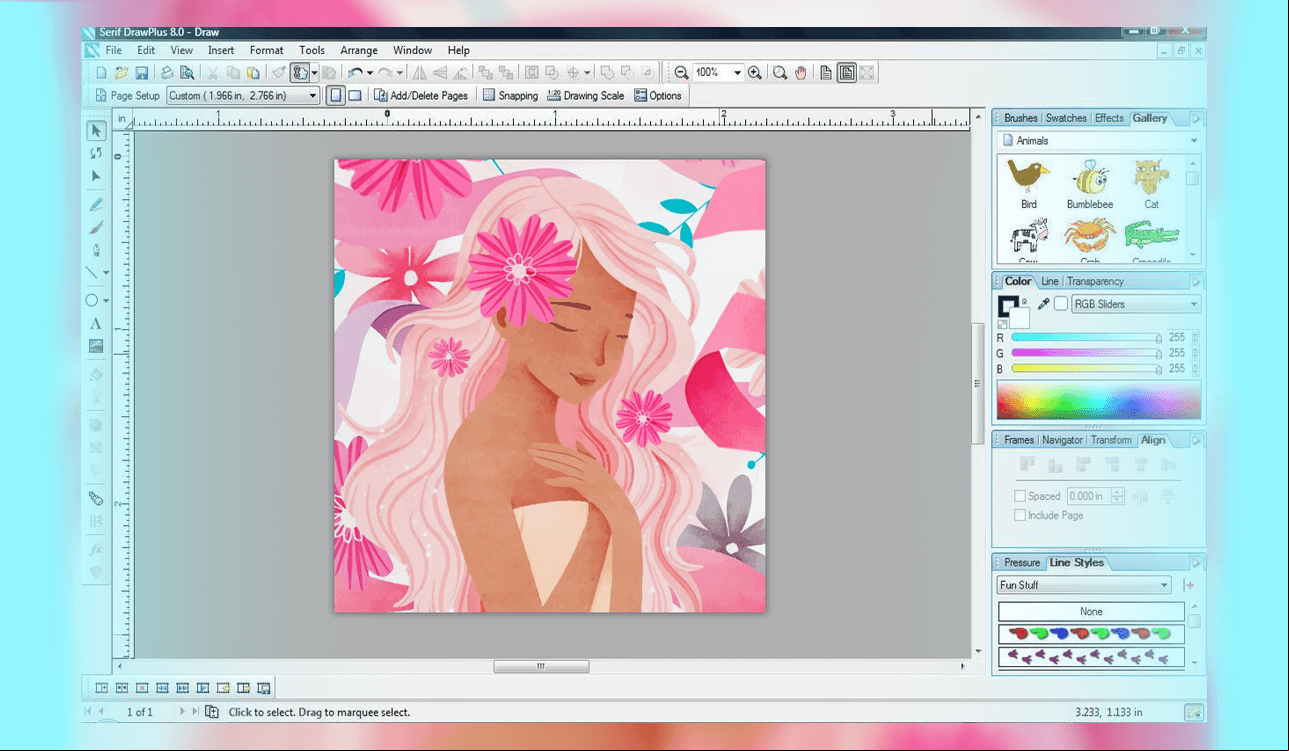The image size is (1289, 751).
Task: Zoom in with magnifier plus
Action: [755, 73]
